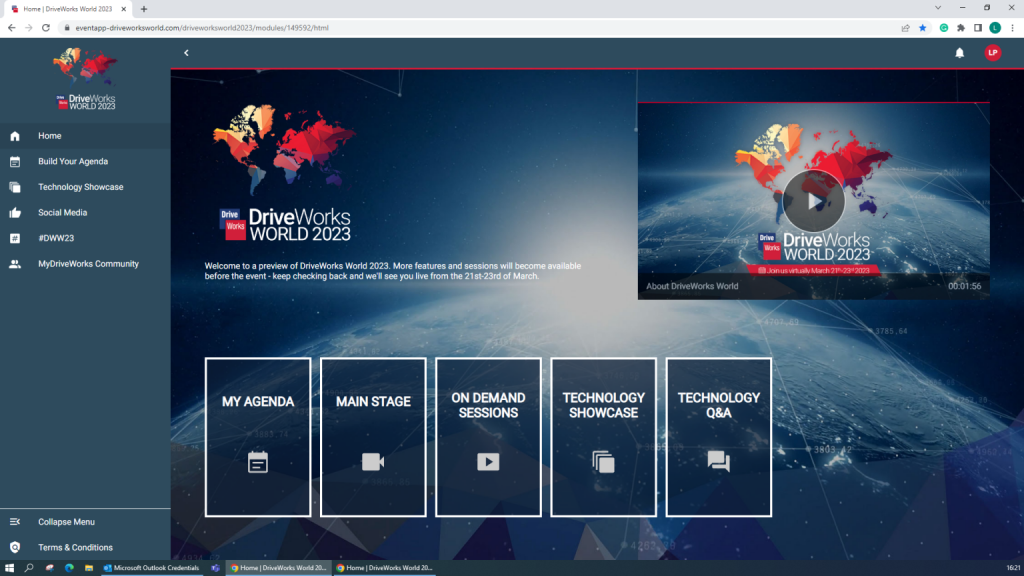Viewport: 1024px width, 576px height.
Task: Click the taskbar clock showing 16:21
Action: (1013, 568)
